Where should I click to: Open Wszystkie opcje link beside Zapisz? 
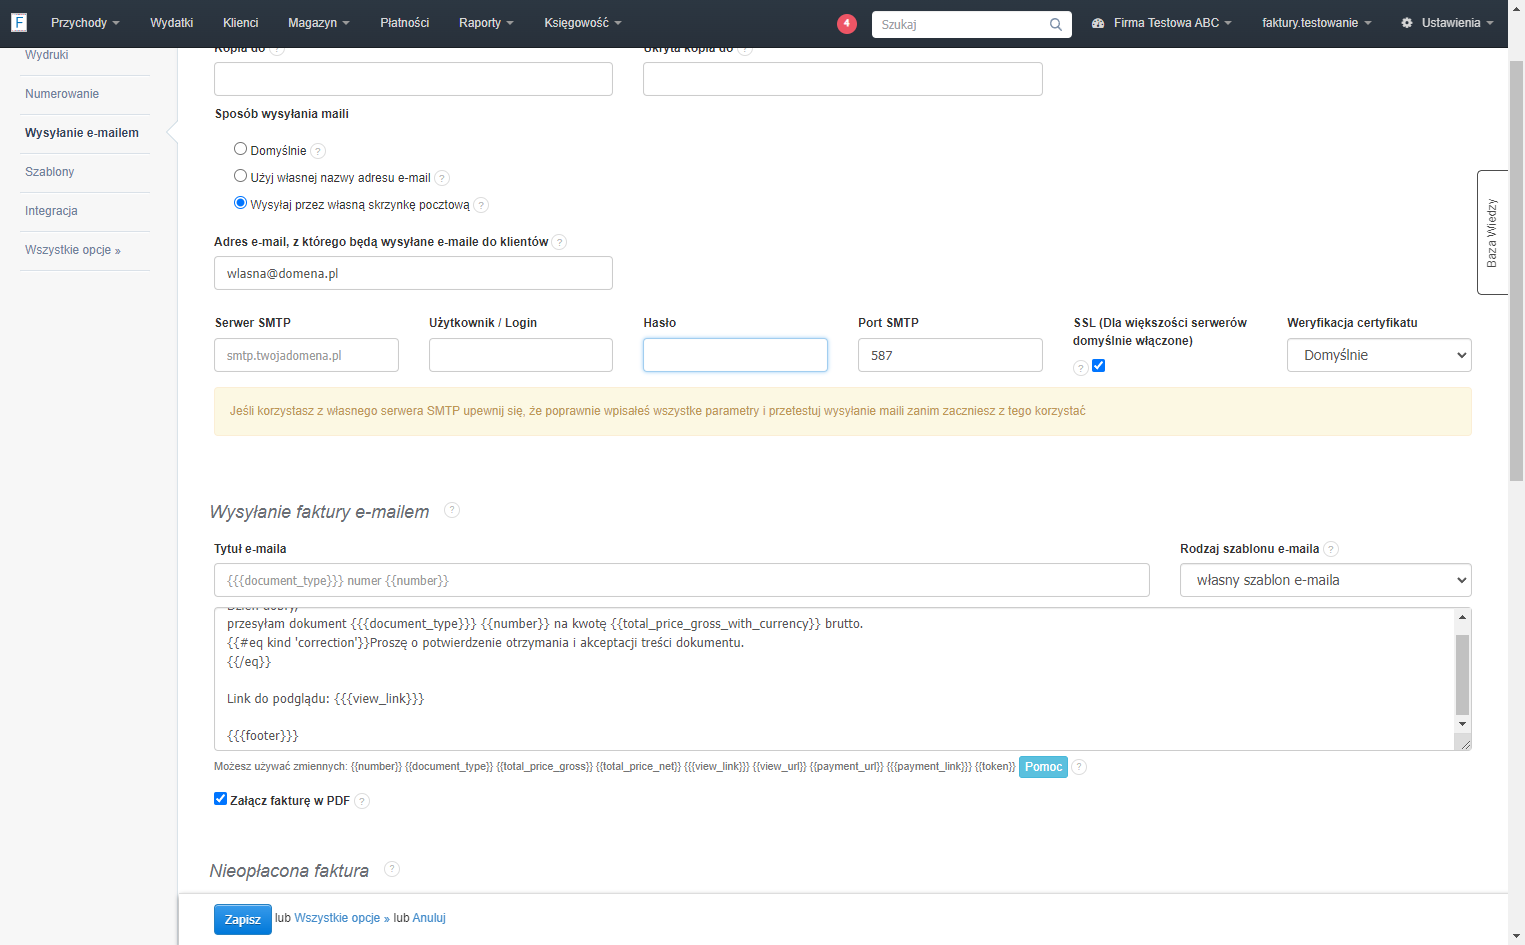coord(342,918)
